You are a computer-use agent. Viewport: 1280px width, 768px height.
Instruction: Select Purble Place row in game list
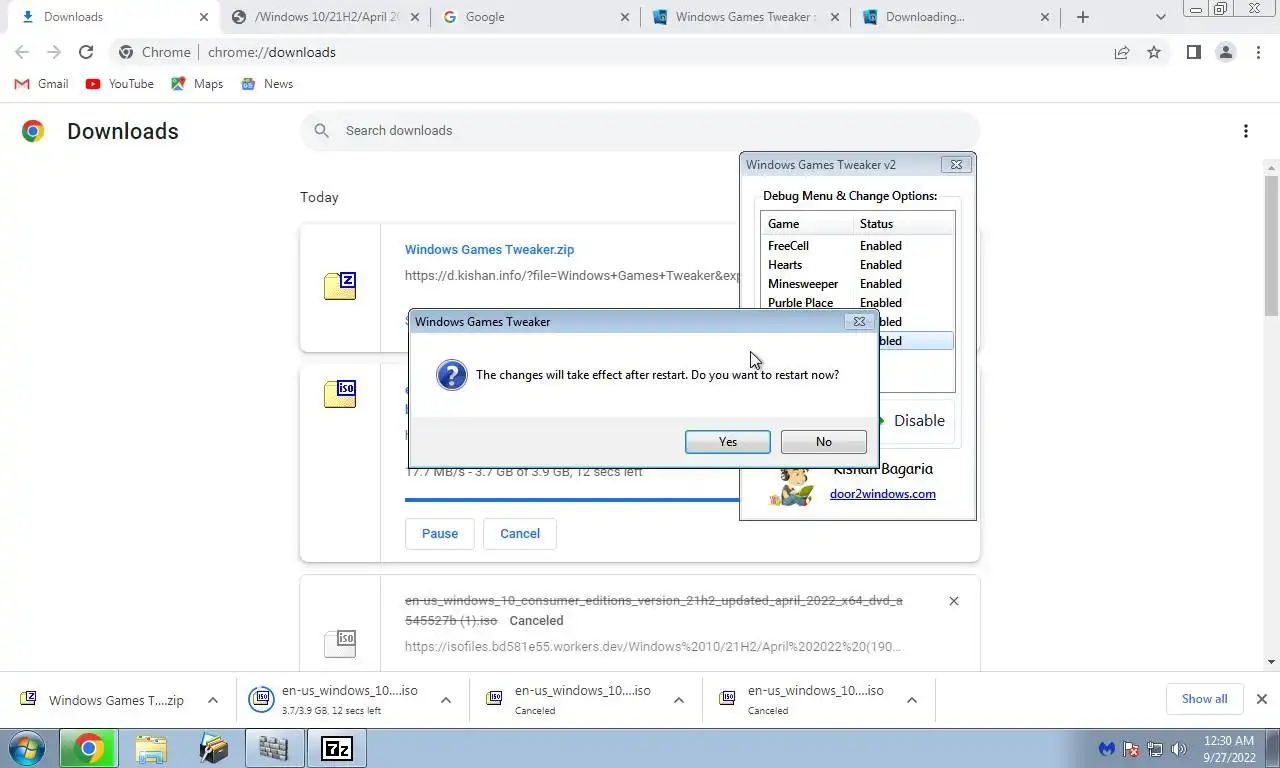click(x=857, y=302)
